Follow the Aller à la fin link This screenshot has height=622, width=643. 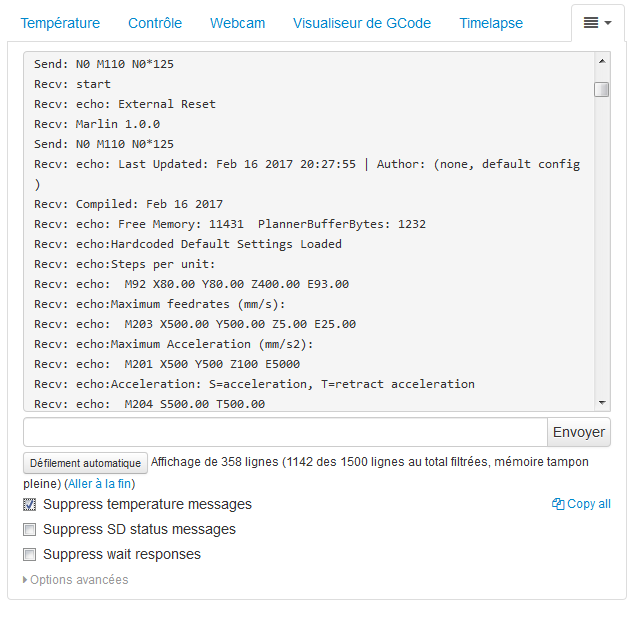tap(100, 483)
